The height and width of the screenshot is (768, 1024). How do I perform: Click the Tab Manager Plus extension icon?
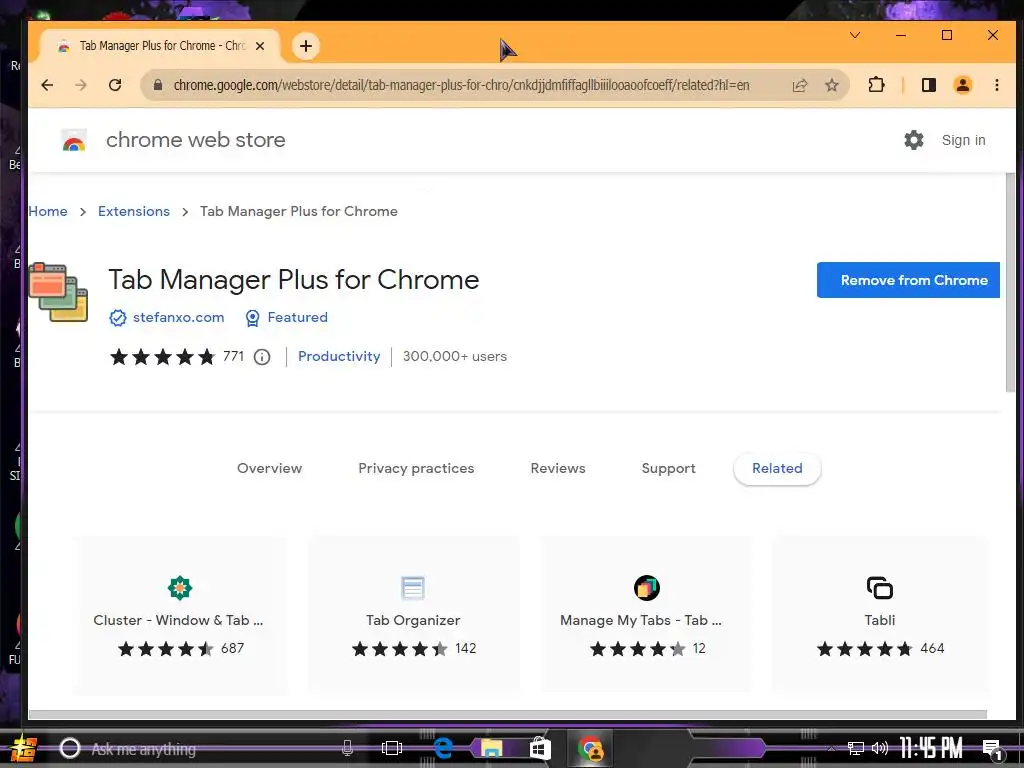(58, 292)
